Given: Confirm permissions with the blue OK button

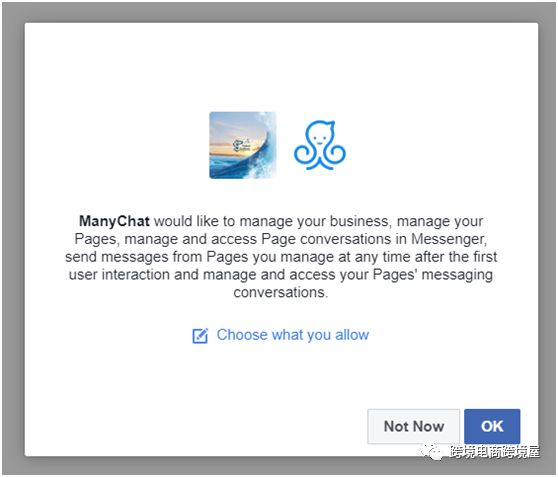Looking at the screenshot, I should [x=492, y=426].
